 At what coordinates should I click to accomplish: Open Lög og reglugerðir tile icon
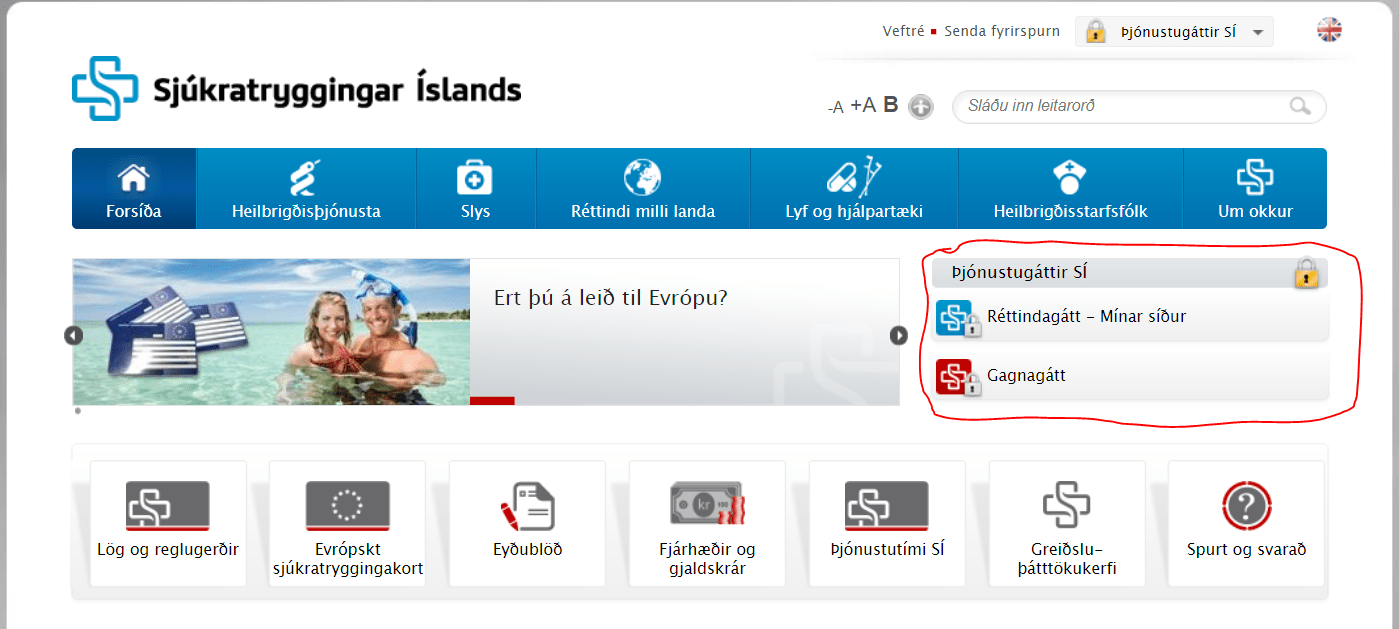tap(167, 506)
